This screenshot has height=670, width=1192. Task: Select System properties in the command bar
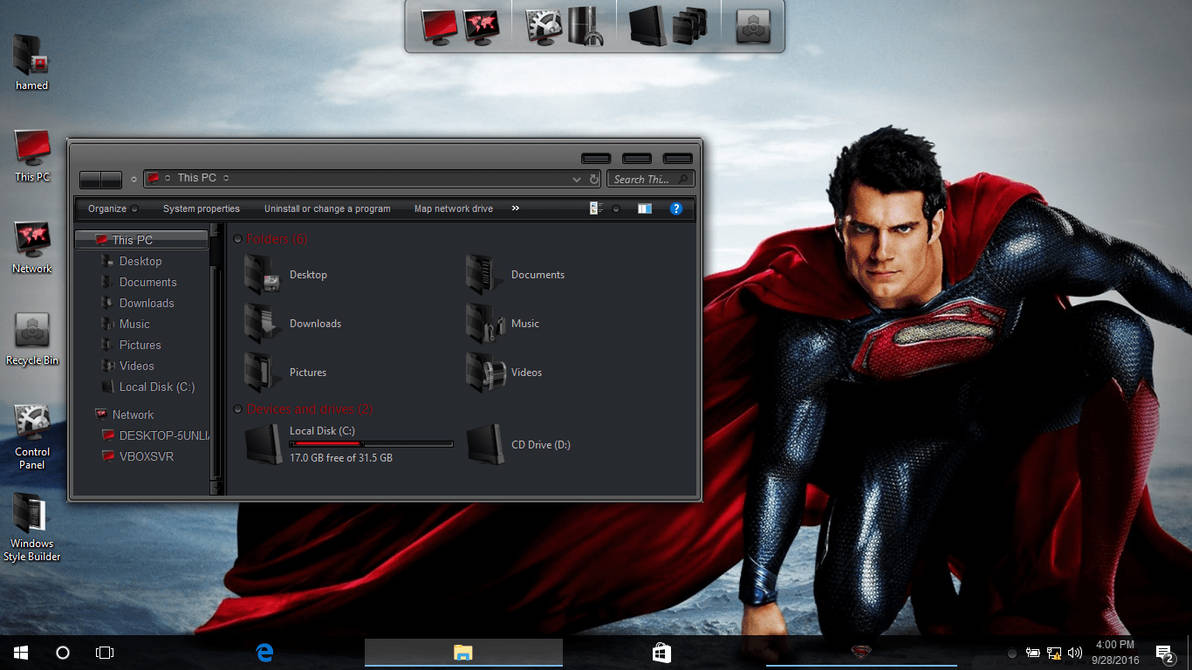coord(202,208)
